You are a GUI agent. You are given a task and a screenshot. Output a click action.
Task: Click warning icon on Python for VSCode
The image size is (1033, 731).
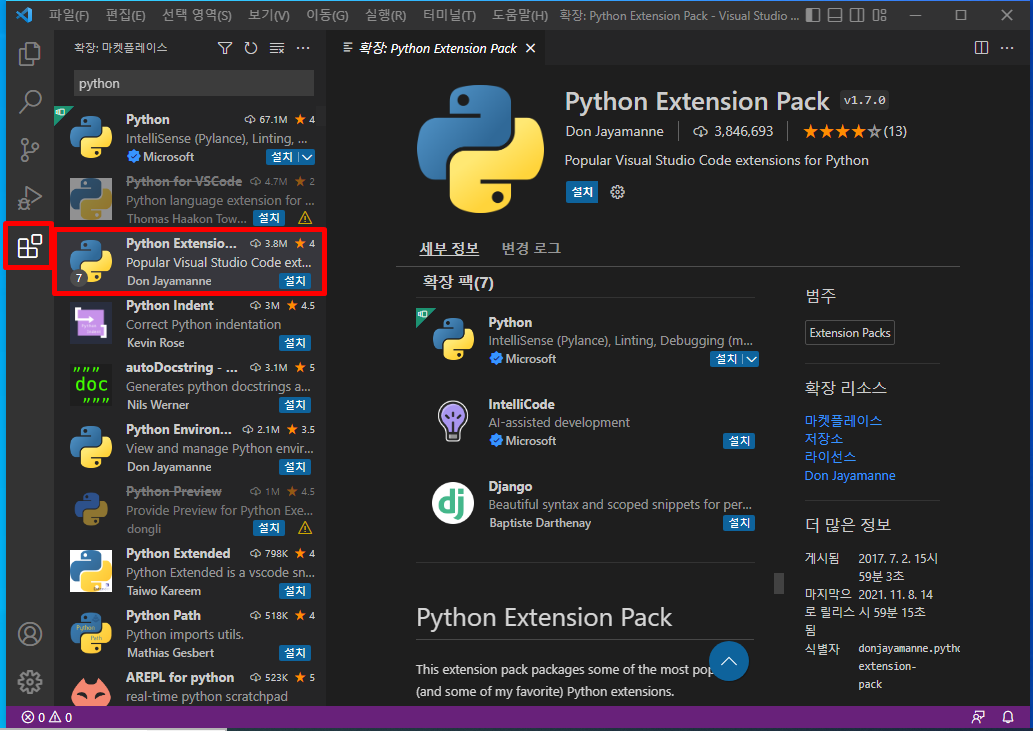tap(305, 218)
